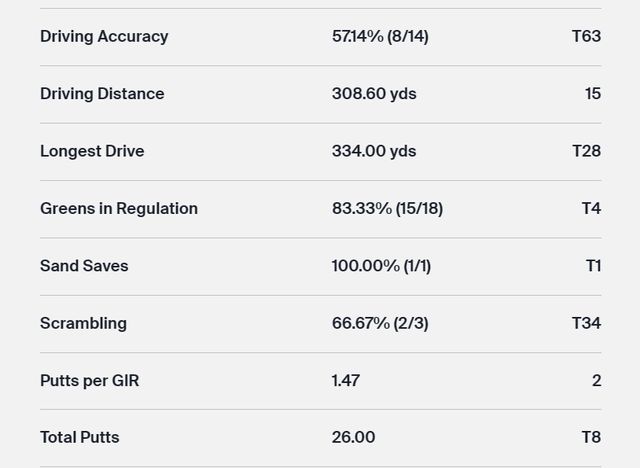Click the 334.00 yds longest drive value

click(374, 151)
